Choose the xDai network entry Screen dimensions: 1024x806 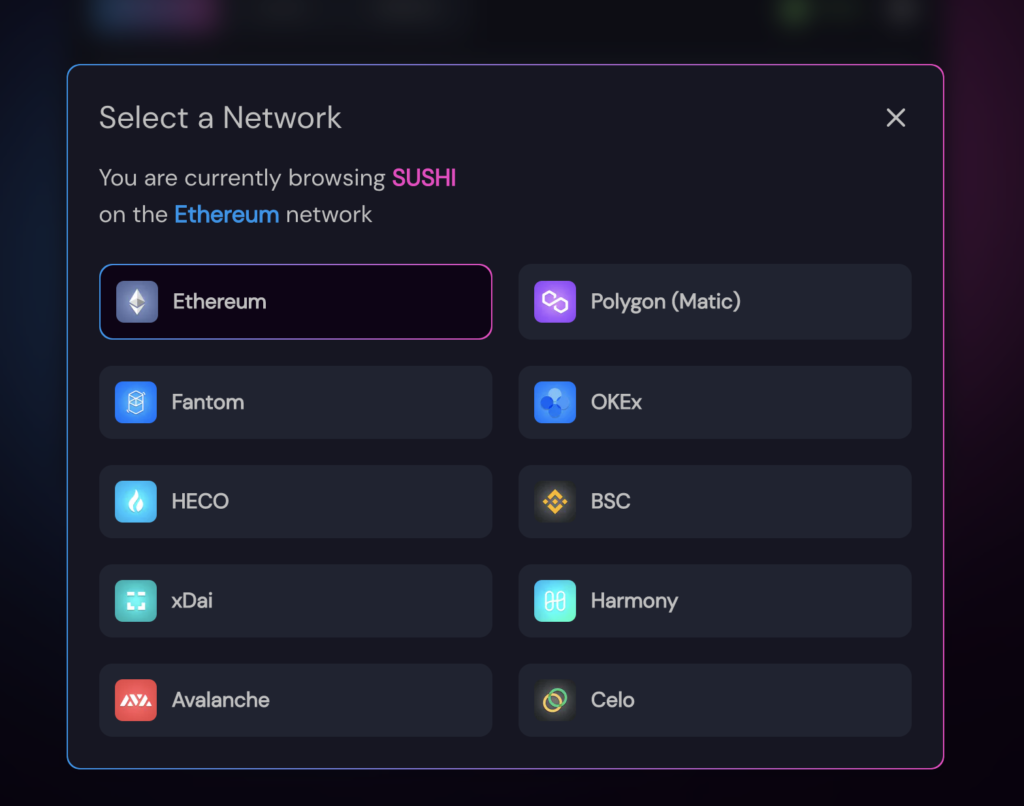click(296, 601)
